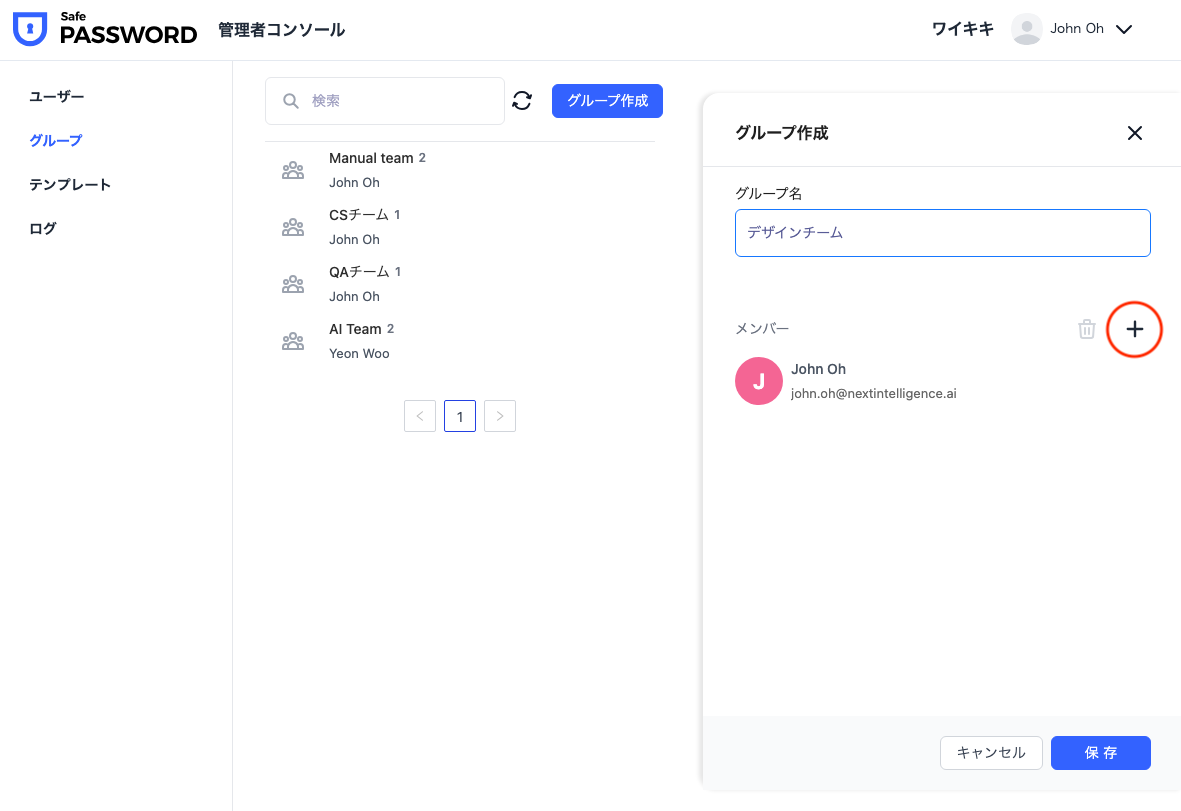Open the John Oh account dropdown
Screen dimensions: 1181x811
tap(1123, 29)
